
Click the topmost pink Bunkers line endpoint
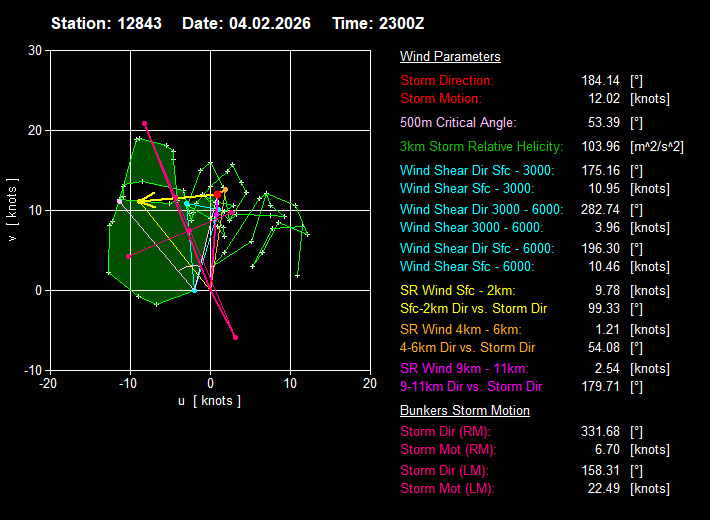tap(144, 123)
